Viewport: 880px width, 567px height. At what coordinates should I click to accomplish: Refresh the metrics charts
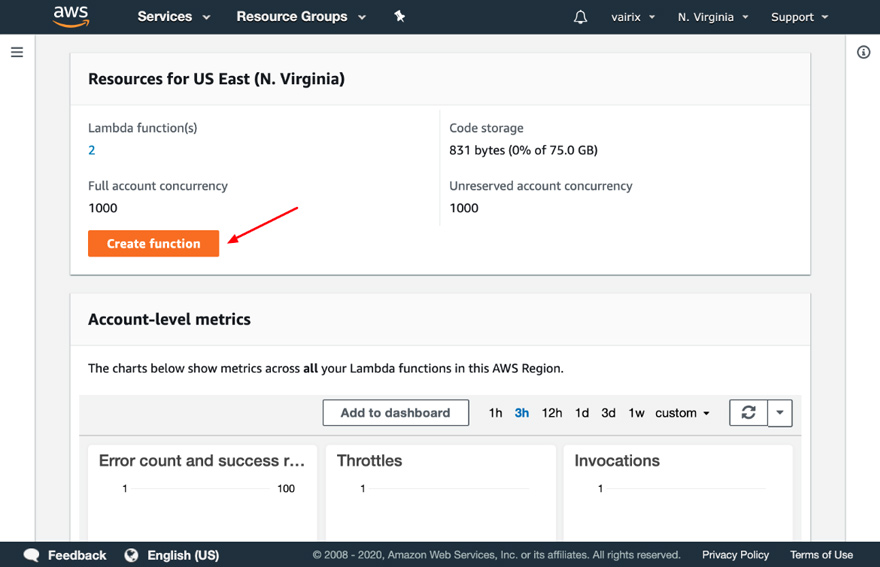[748, 413]
